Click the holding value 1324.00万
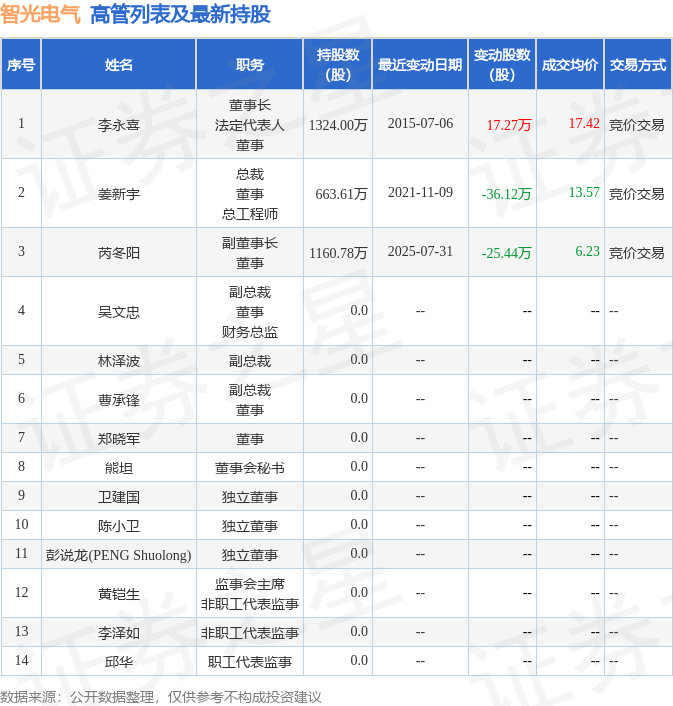Image resolution: width=673 pixels, height=706 pixels. pos(338,125)
